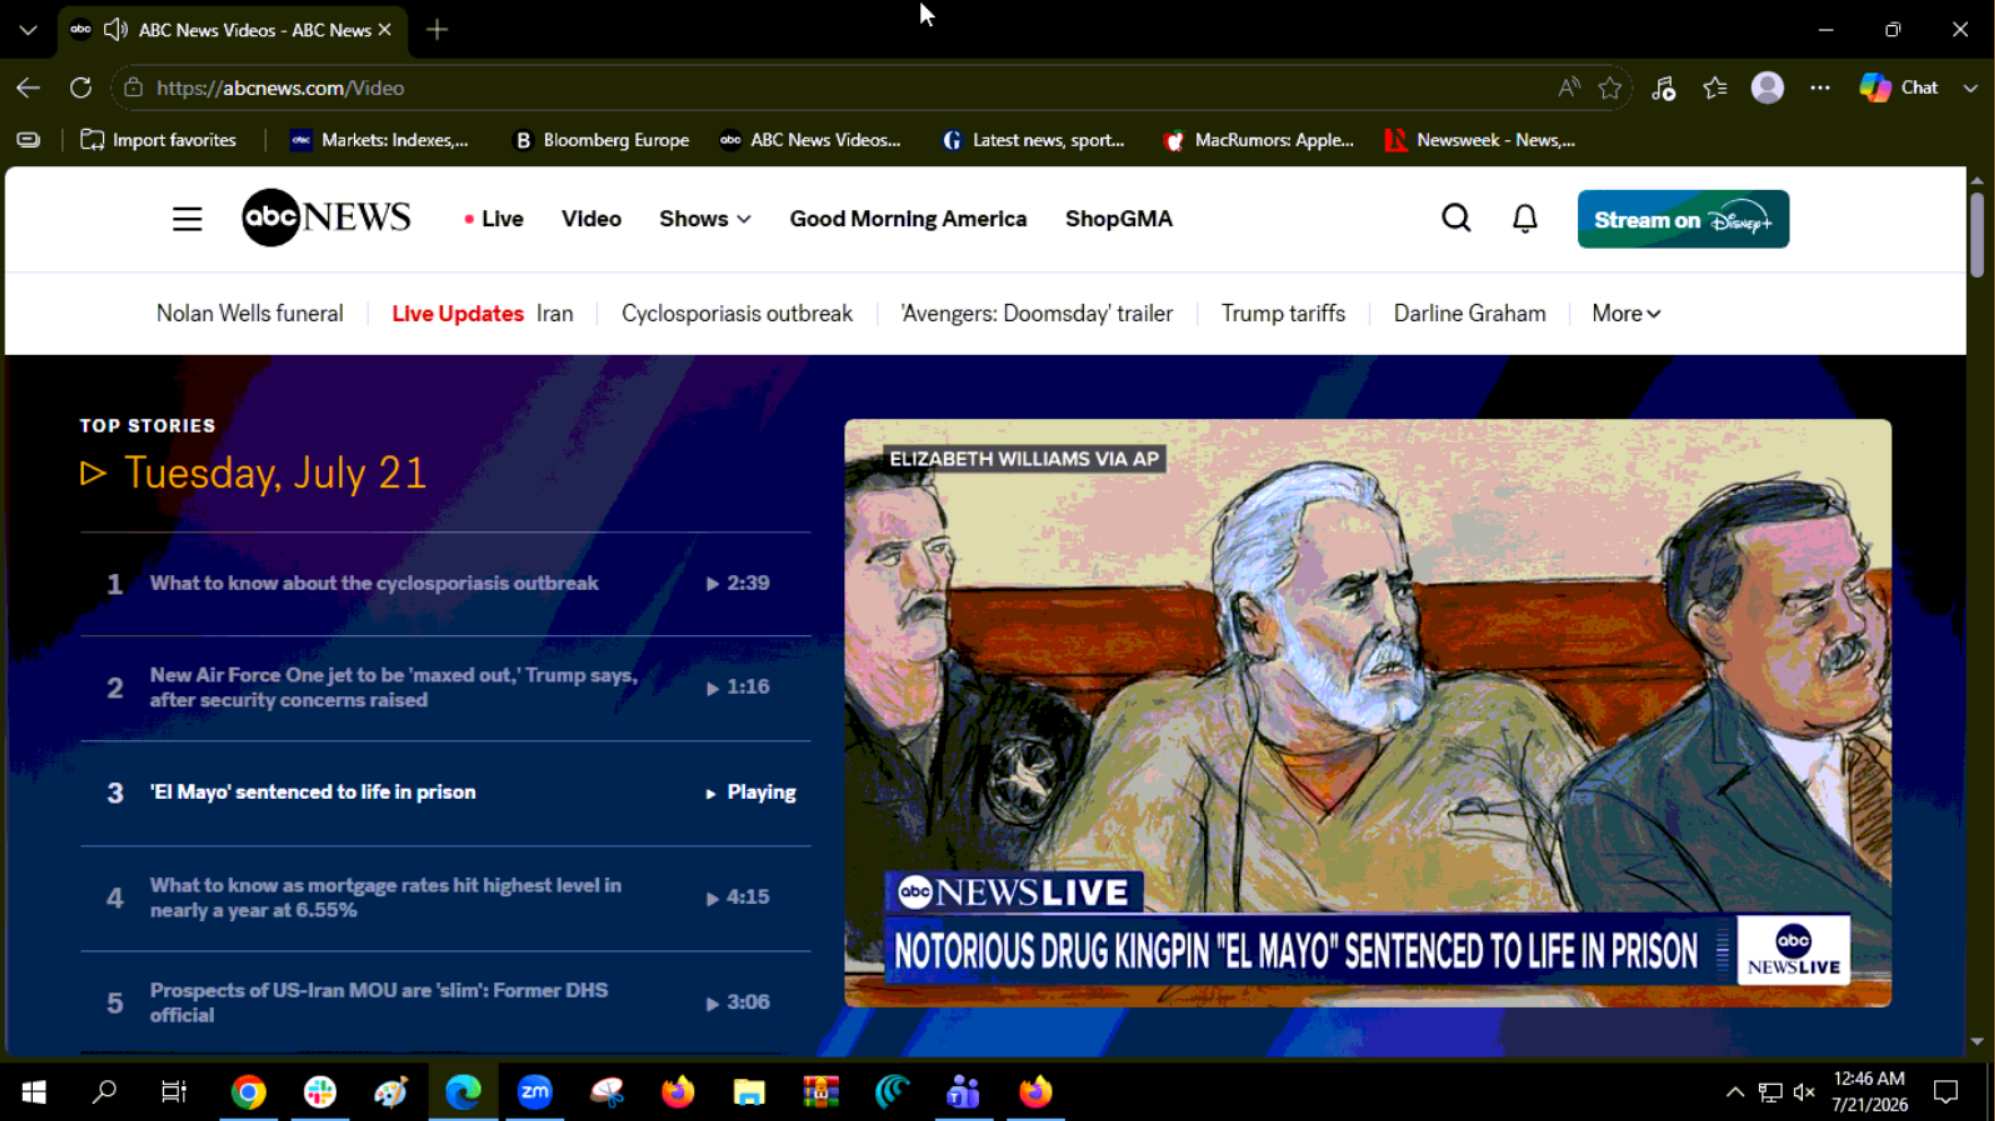
Task: Open Settings and more ellipsis menu
Action: 1820,88
